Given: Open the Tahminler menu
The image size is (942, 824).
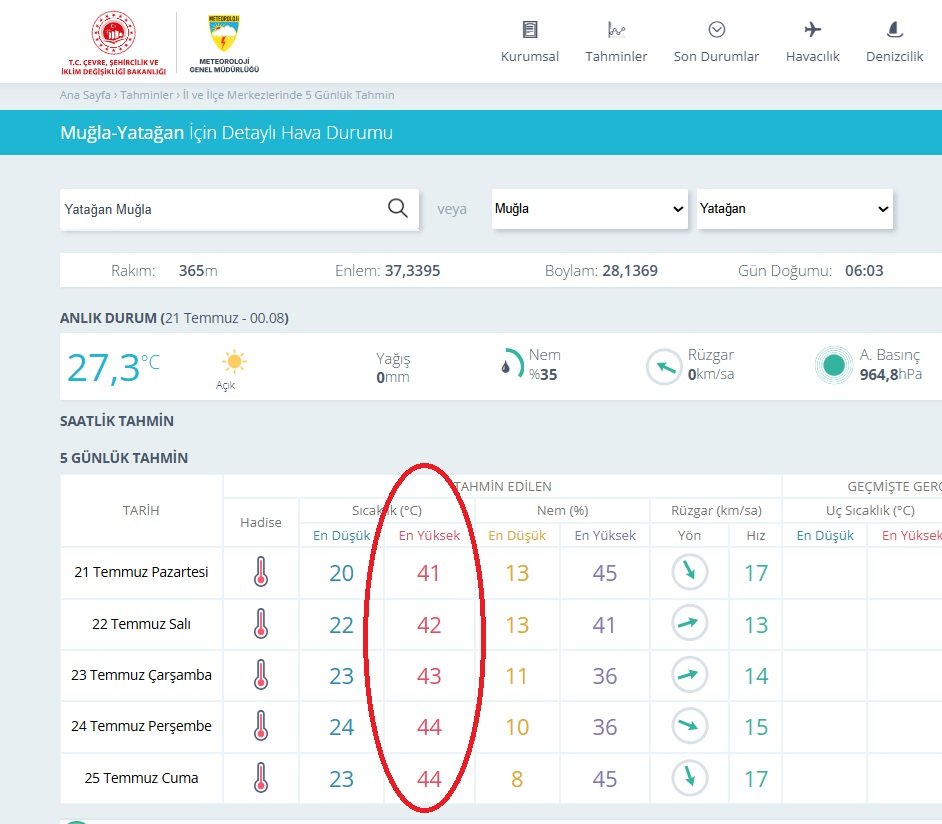Looking at the screenshot, I should 616,42.
